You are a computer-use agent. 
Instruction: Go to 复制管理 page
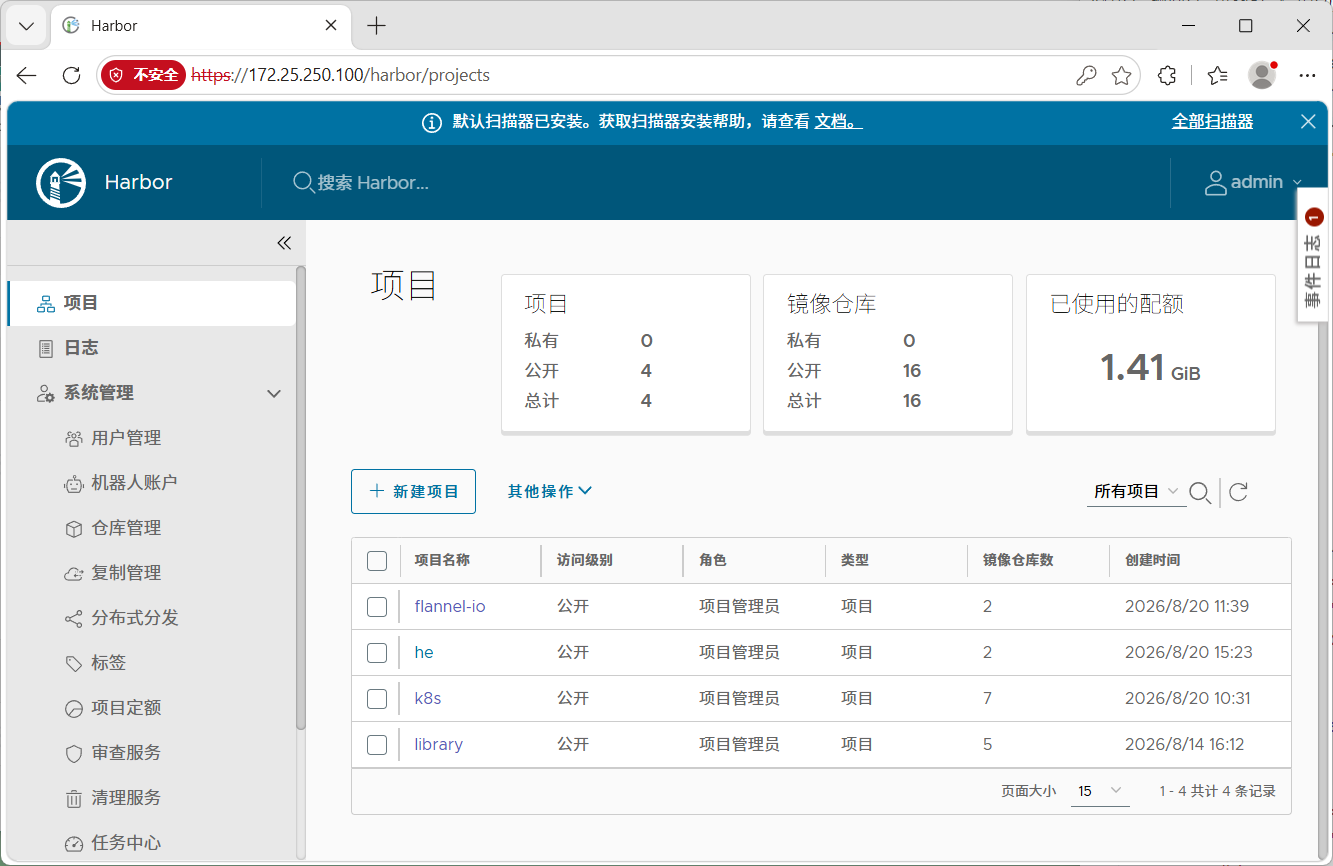click(126, 573)
